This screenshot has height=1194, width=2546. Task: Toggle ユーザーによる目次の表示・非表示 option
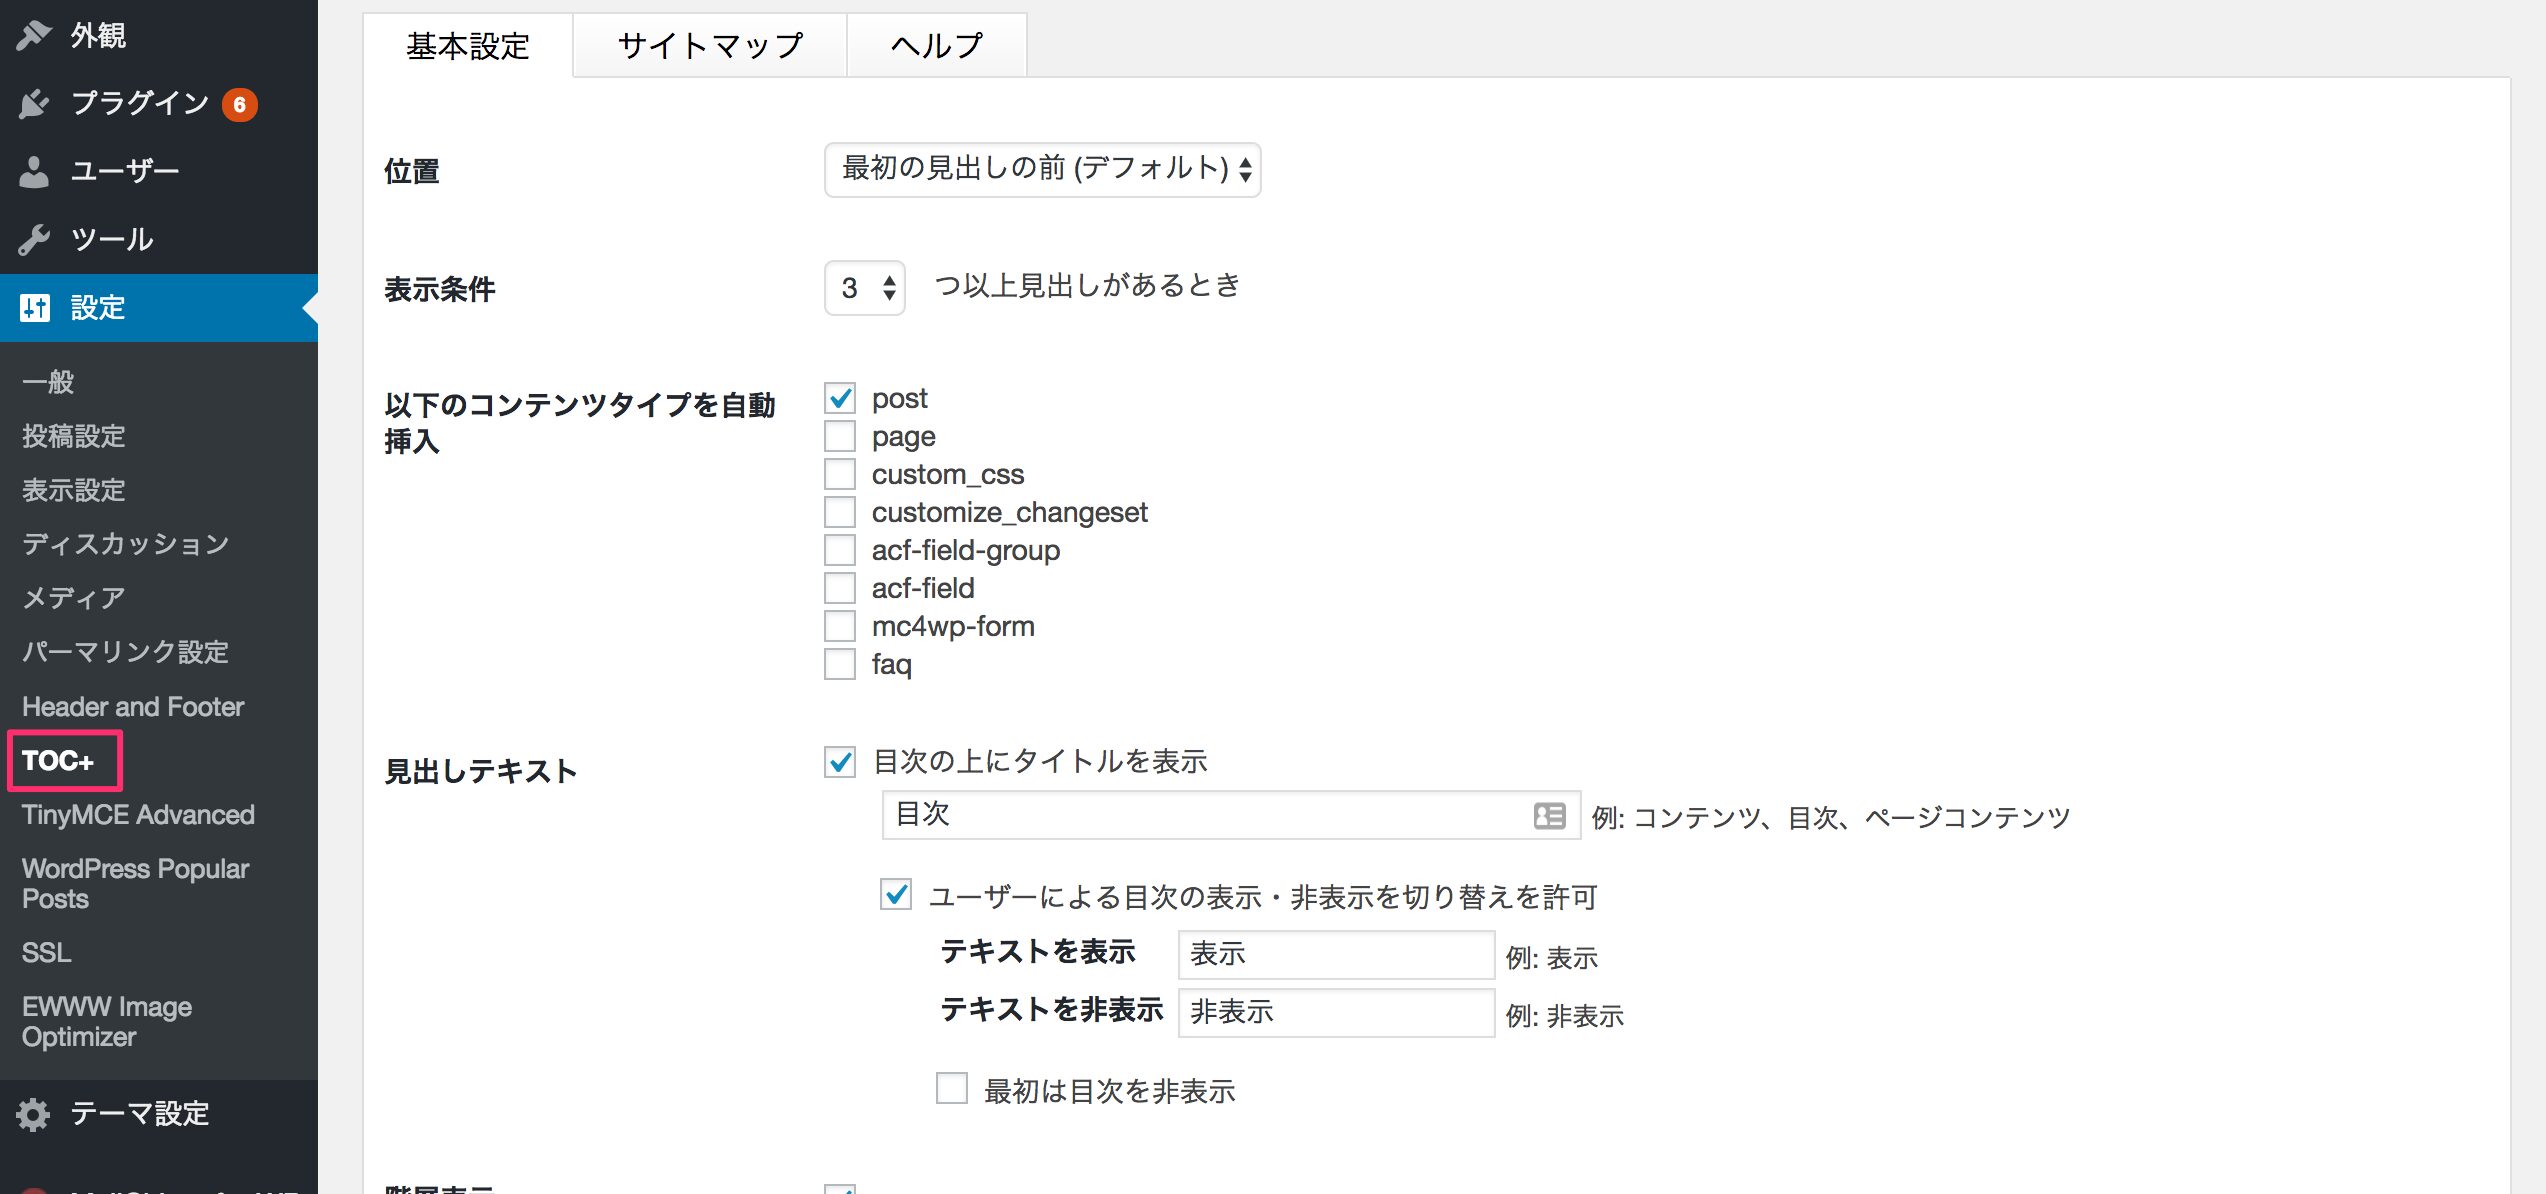tap(896, 894)
